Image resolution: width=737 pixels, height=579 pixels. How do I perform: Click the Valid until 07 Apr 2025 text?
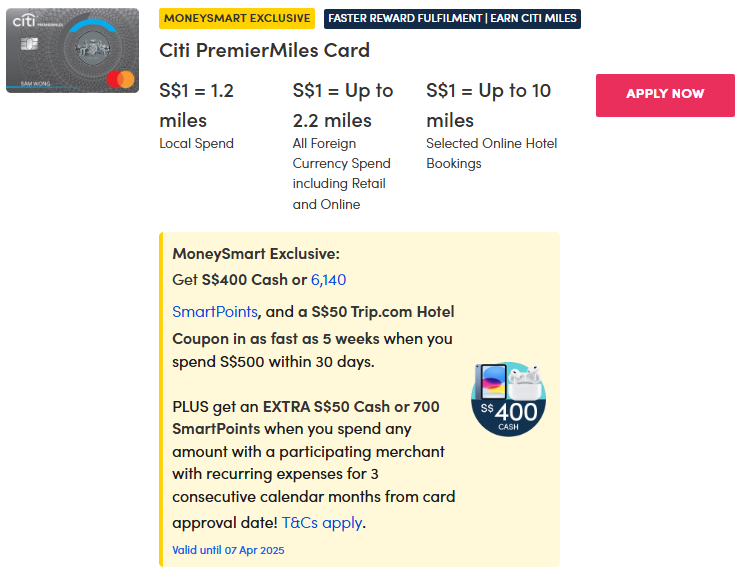[228, 550]
